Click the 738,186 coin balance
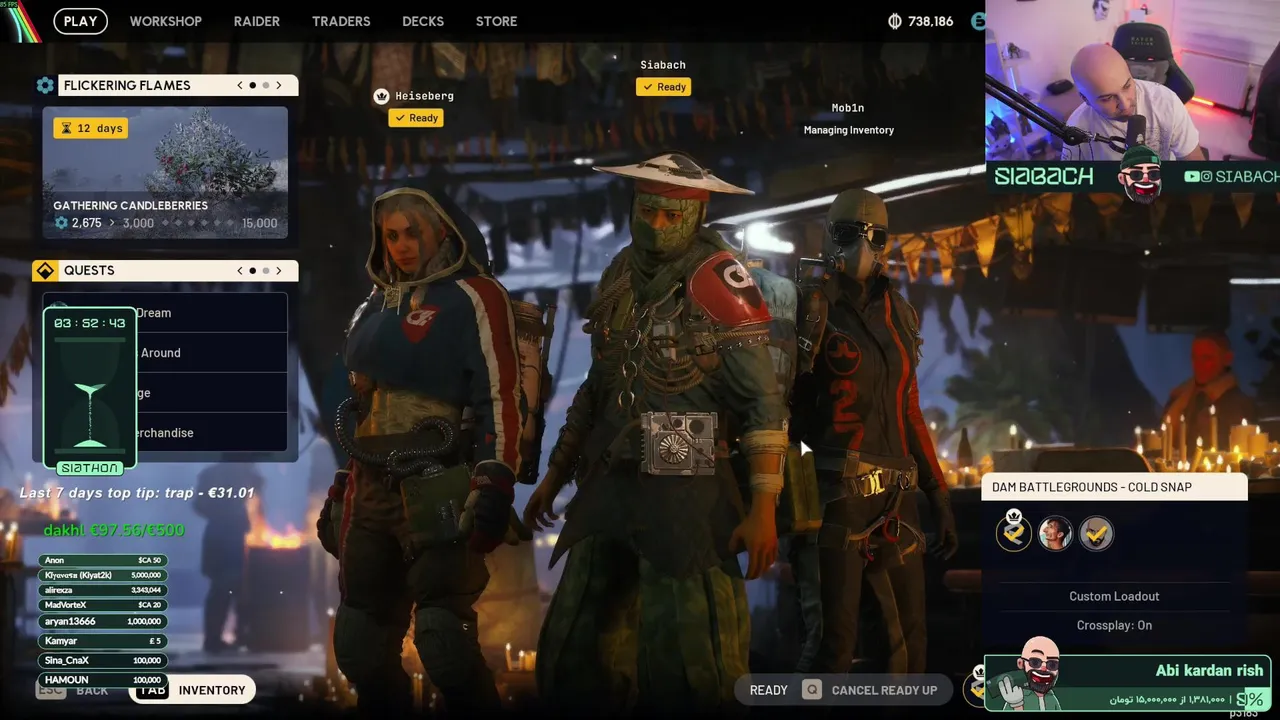Viewport: 1280px width, 720px height. pyautogui.click(x=931, y=21)
